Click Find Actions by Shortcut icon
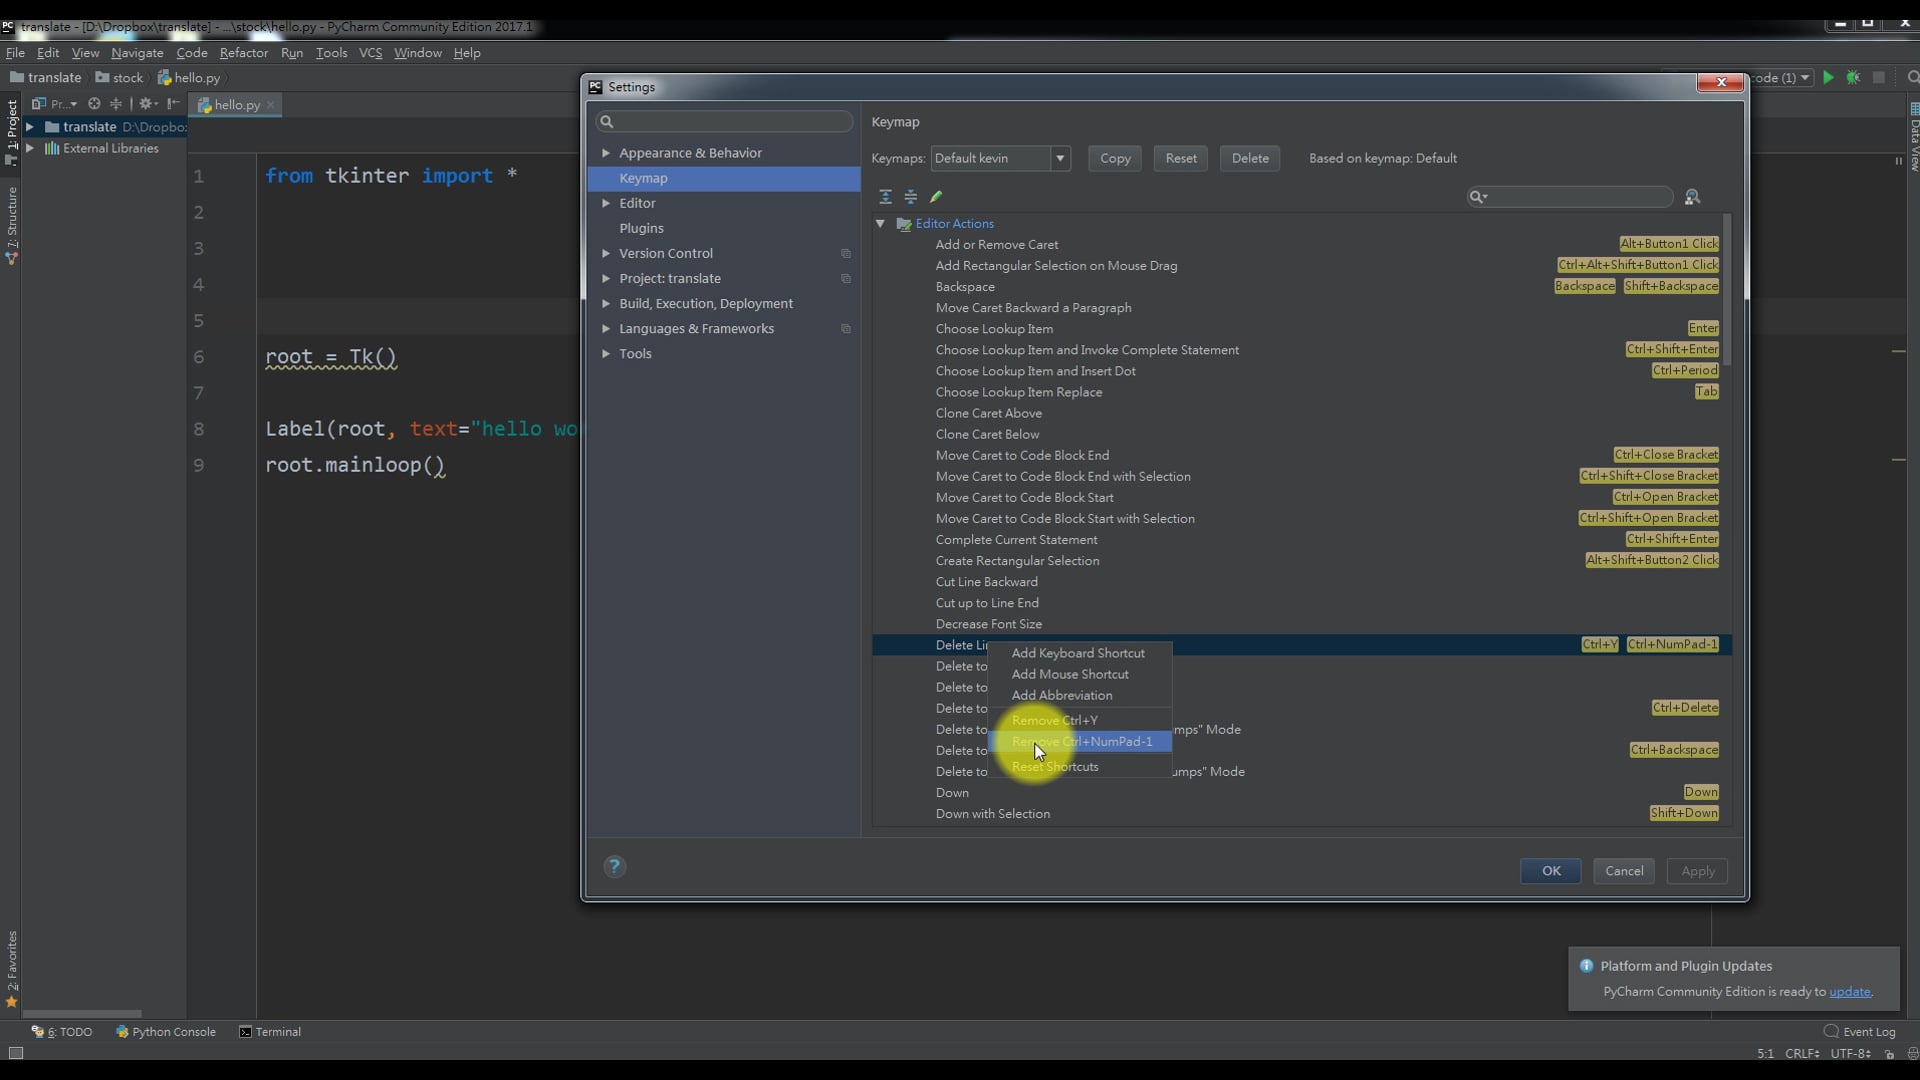This screenshot has width=1920, height=1080. click(1692, 197)
